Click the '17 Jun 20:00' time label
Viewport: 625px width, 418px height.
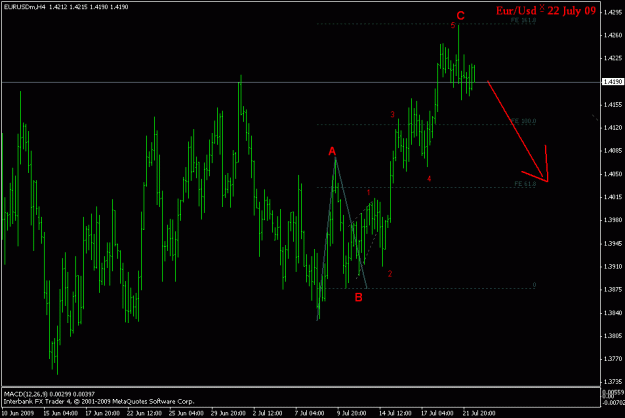pyautogui.click(x=102, y=413)
